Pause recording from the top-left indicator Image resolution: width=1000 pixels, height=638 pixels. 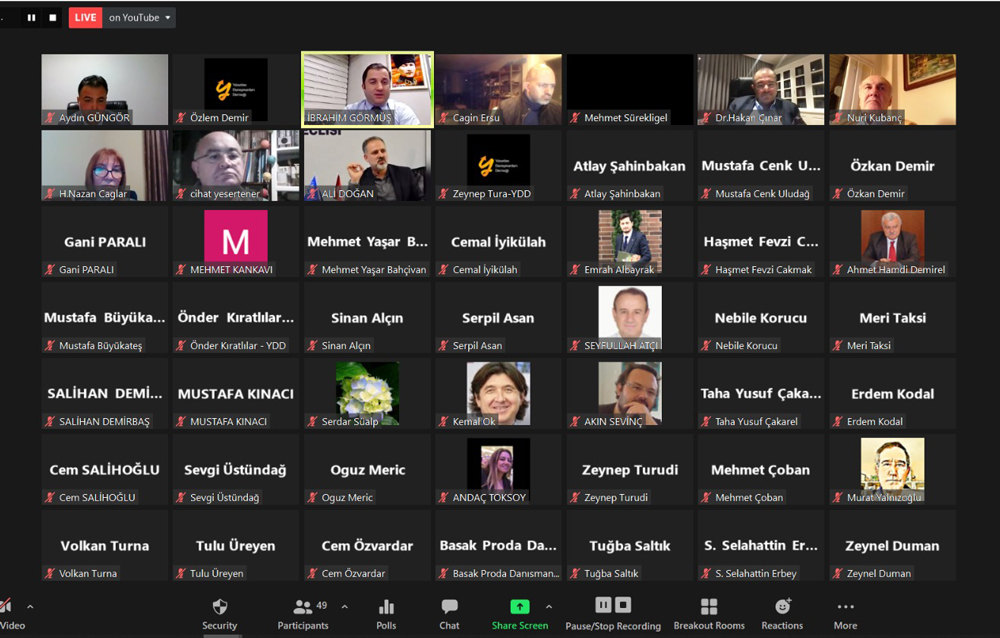click(31, 17)
